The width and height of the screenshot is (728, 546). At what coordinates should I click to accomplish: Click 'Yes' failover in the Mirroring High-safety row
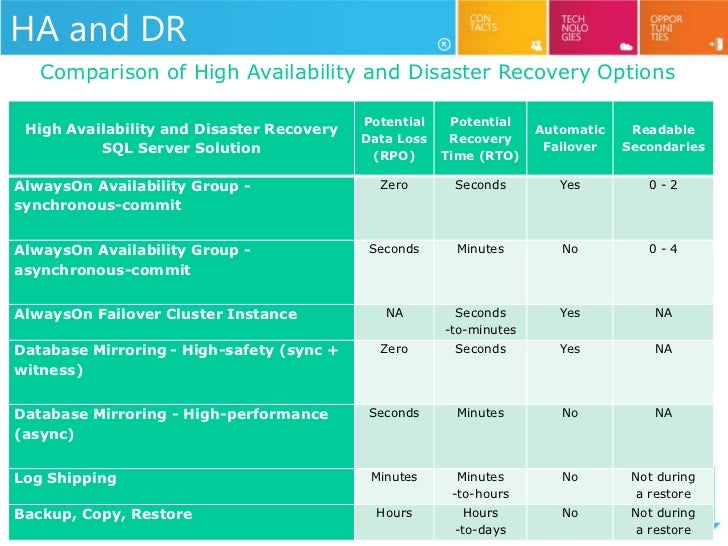point(570,349)
